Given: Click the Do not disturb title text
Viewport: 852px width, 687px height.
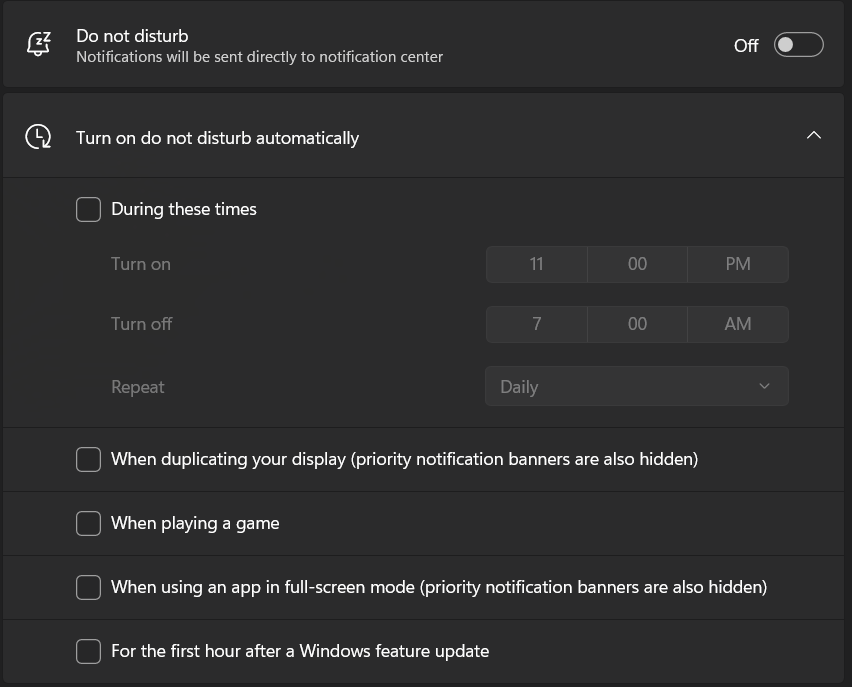Looking at the screenshot, I should click(x=132, y=36).
